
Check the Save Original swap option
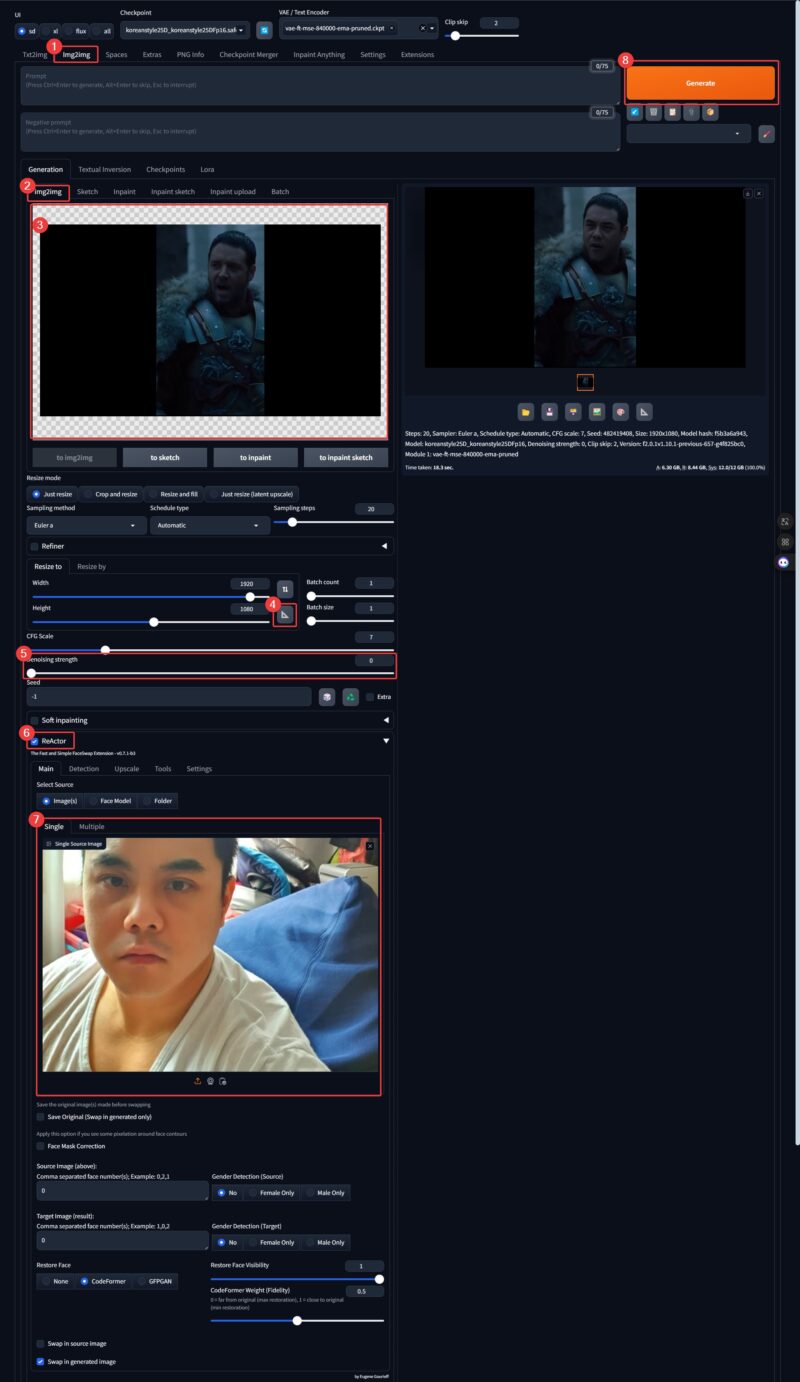(40, 1117)
